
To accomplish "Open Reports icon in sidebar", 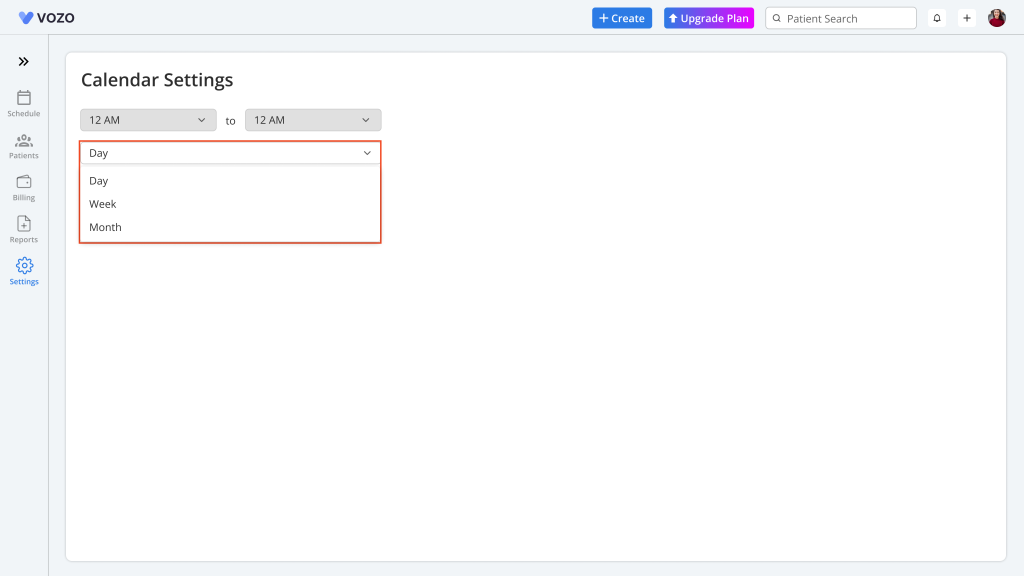I will [24, 224].
